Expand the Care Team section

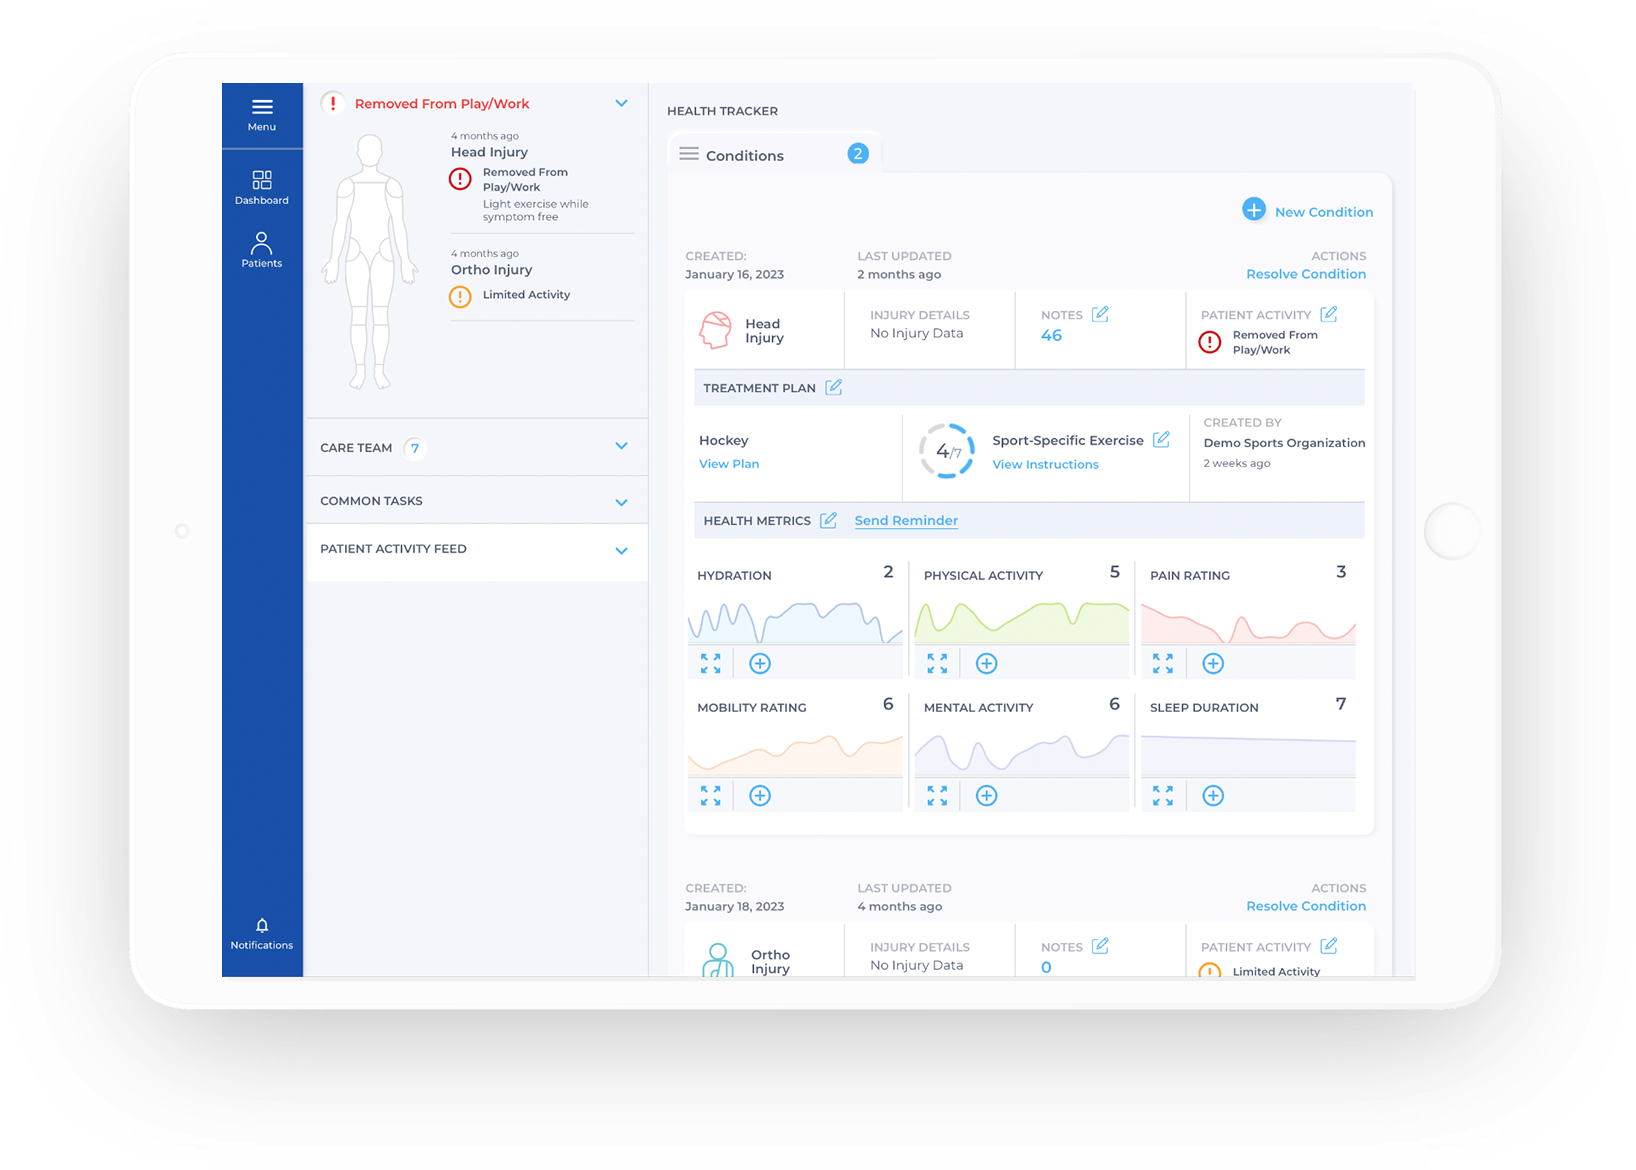(x=621, y=446)
